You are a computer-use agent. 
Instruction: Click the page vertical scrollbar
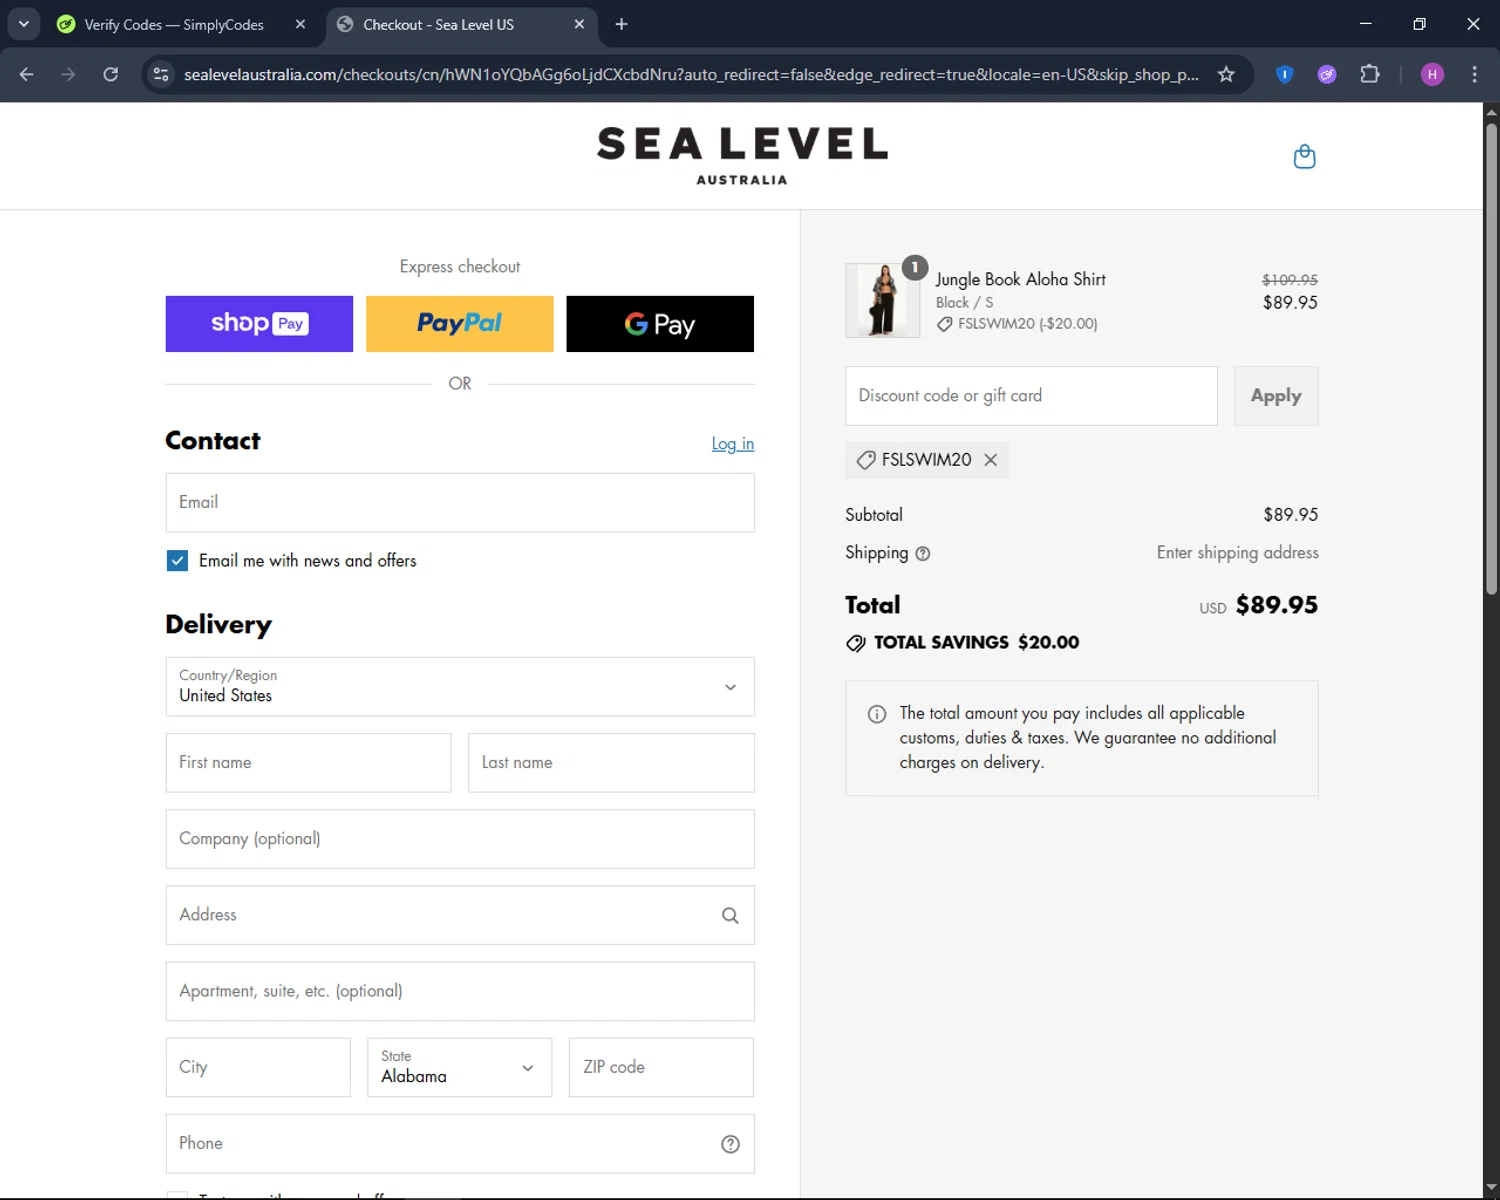pyautogui.click(x=1491, y=360)
